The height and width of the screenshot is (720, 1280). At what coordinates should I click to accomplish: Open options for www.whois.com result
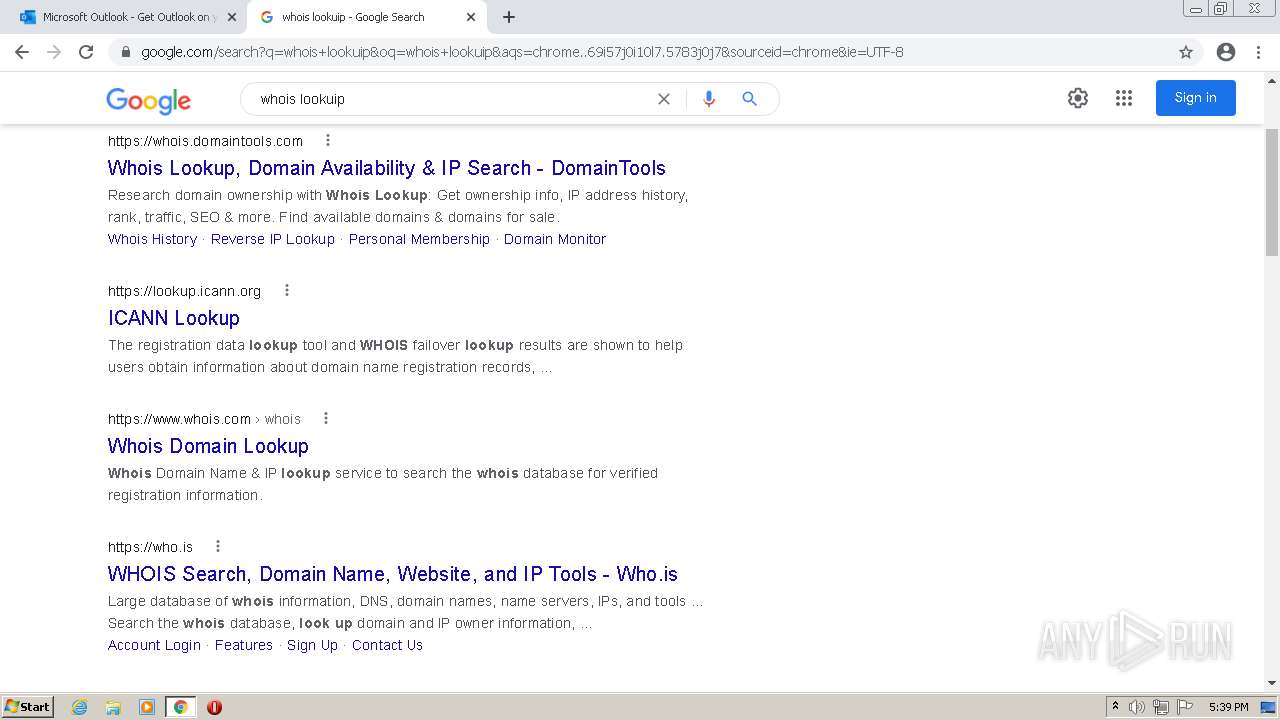click(325, 418)
